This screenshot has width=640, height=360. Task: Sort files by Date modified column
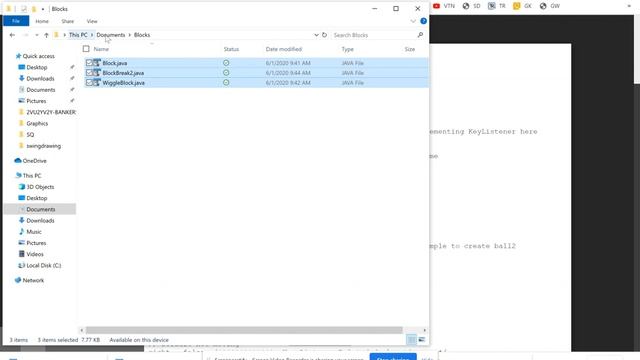click(x=284, y=49)
